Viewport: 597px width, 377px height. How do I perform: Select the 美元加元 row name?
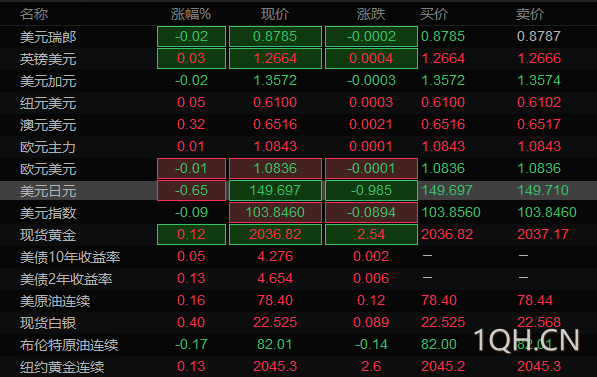(x=48, y=81)
